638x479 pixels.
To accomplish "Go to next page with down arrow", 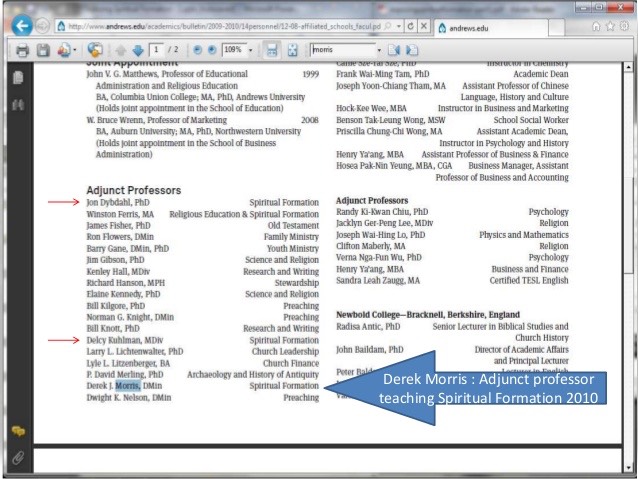I will (x=138, y=50).
